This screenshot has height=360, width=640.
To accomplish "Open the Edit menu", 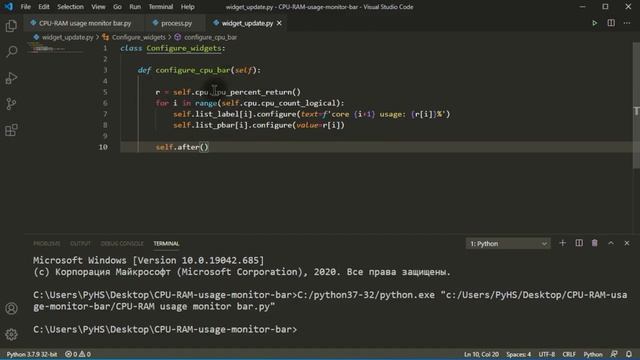I will [x=44, y=7].
